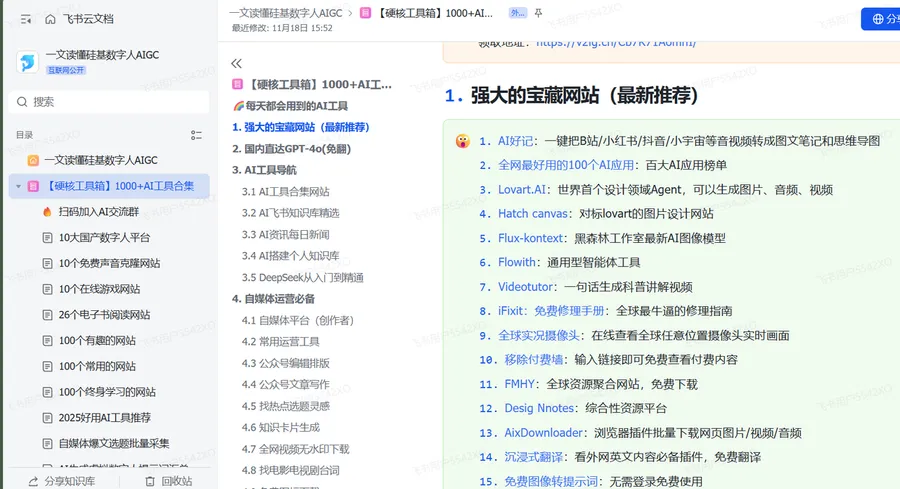Open the doc icon beside 100个有趣的网站

[x=48, y=341]
